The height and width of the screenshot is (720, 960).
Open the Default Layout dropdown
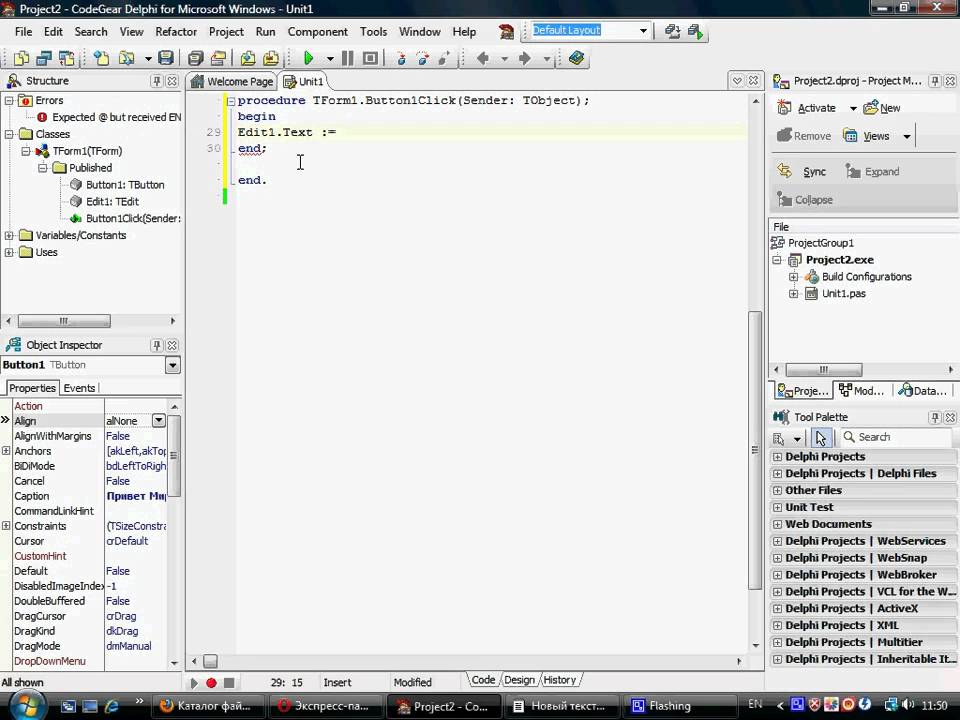click(643, 31)
